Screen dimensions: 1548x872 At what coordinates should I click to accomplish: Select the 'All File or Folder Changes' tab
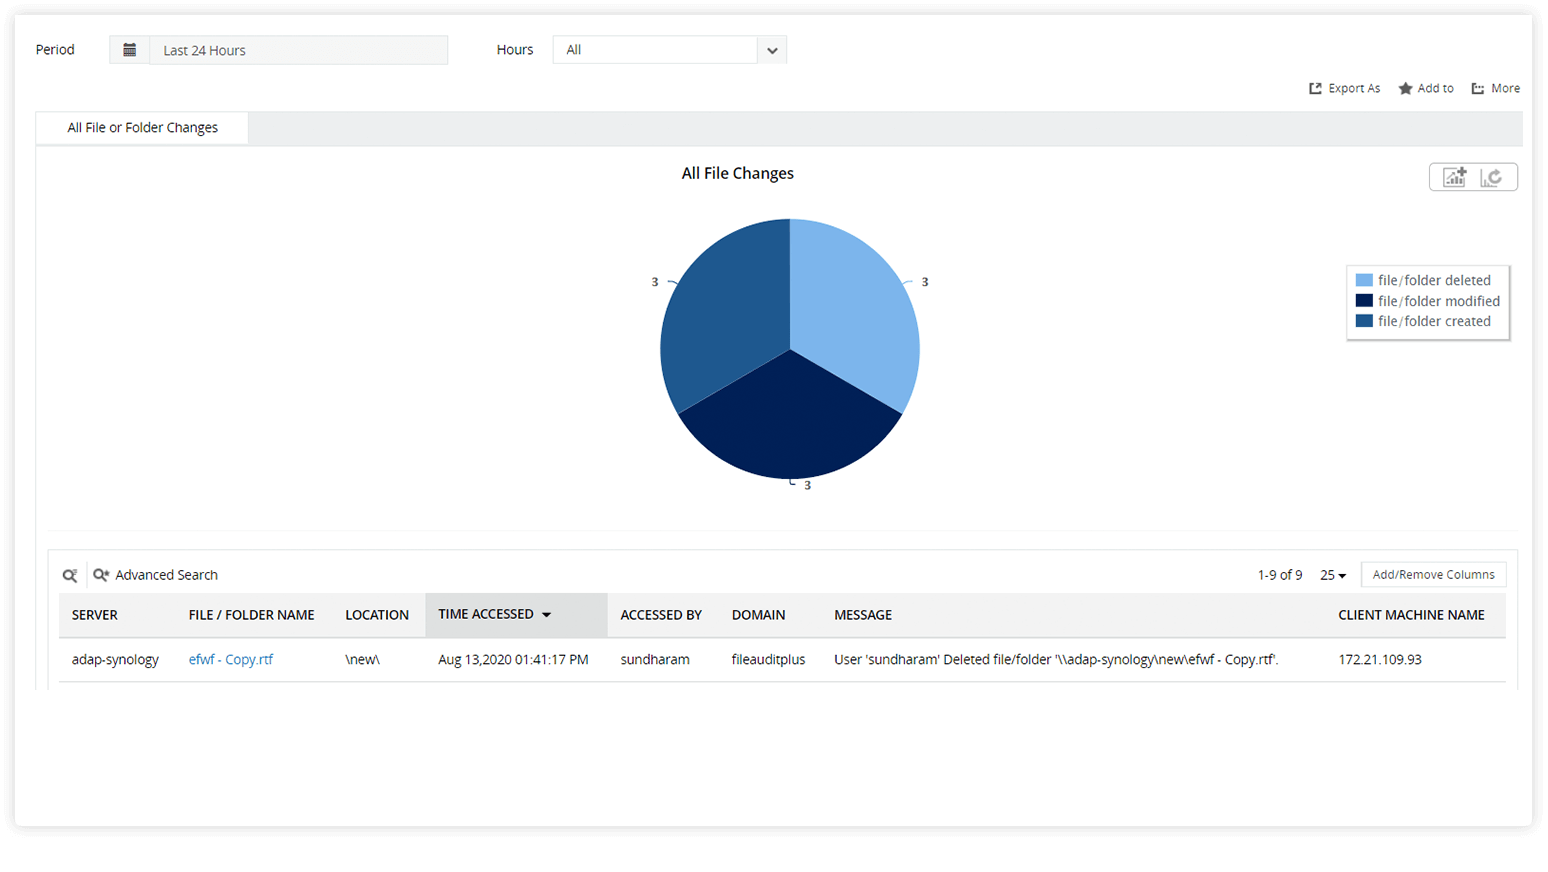[141, 127]
